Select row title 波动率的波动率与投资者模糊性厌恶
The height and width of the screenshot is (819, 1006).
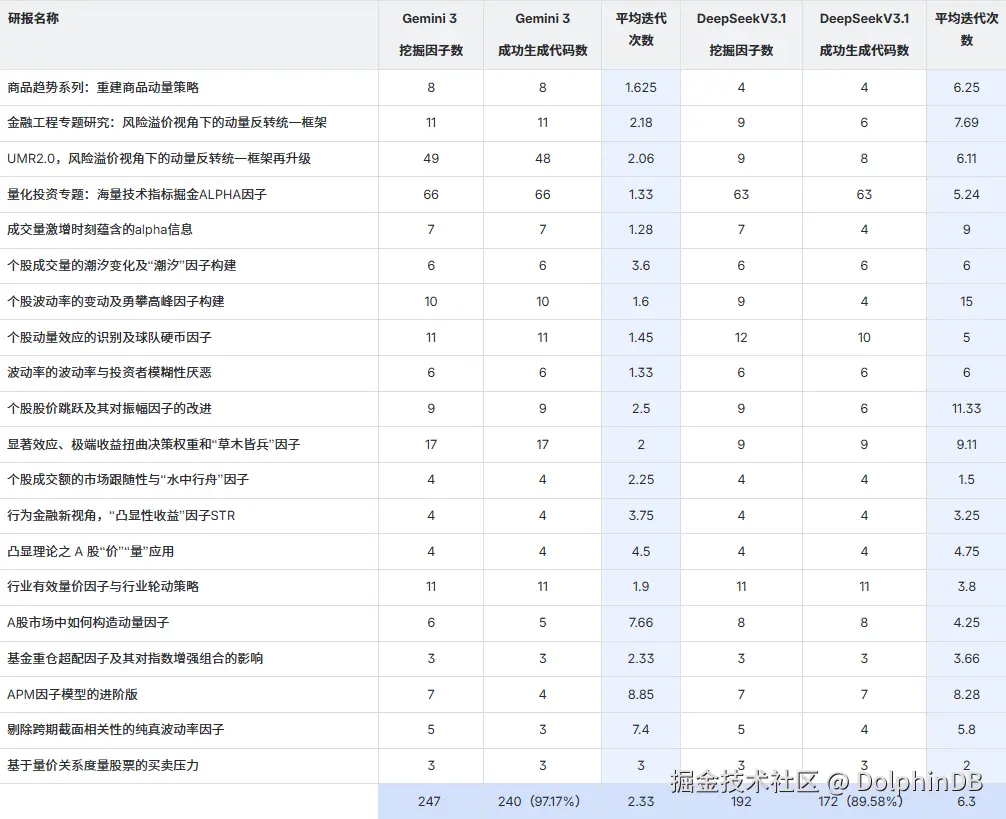[109, 373]
